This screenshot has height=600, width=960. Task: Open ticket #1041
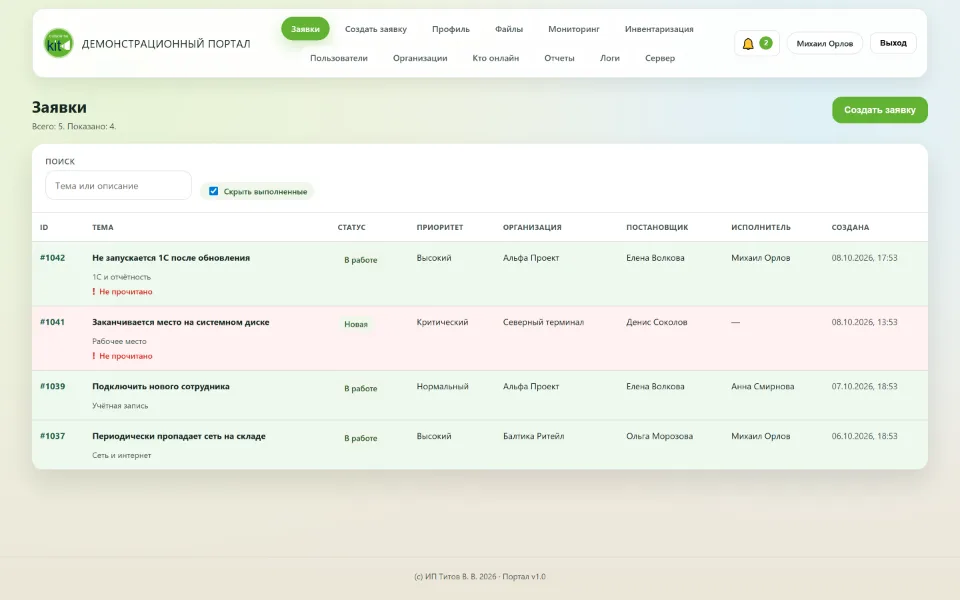(x=53, y=322)
